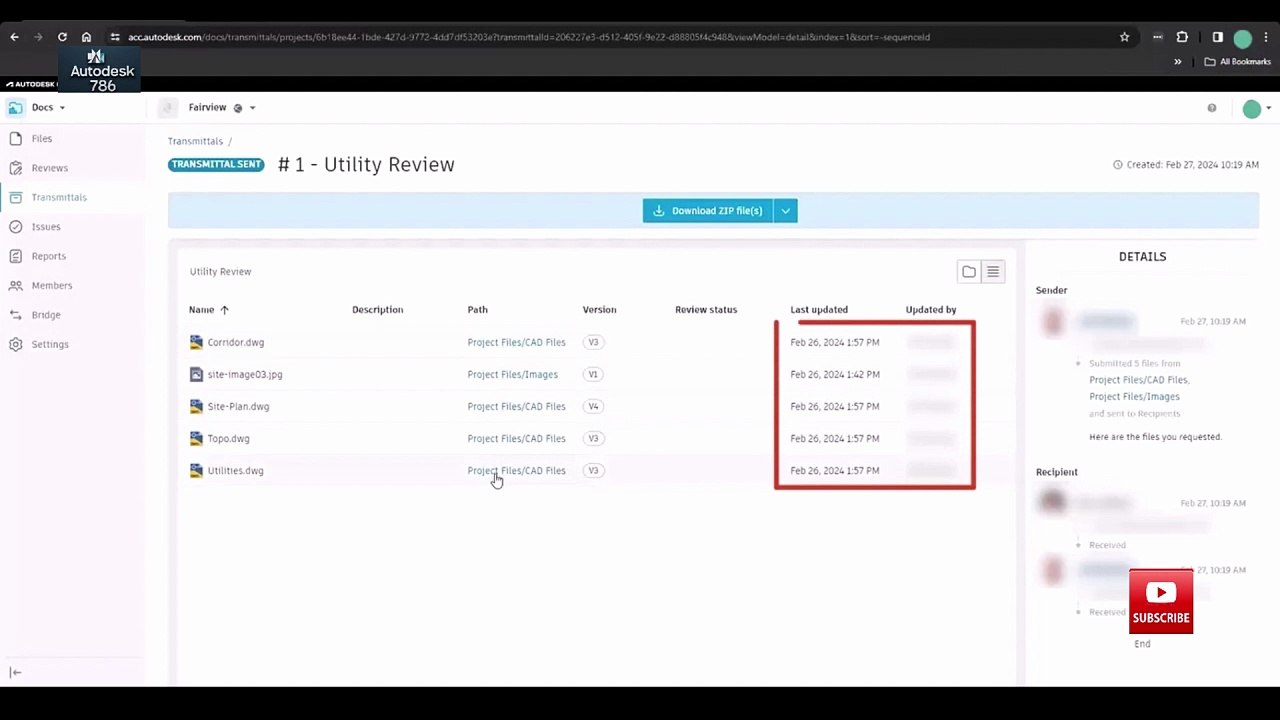The height and width of the screenshot is (720, 1280).
Task: Click the V4 version badge for Site-Plan.dwg
Action: tap(593, 406)
